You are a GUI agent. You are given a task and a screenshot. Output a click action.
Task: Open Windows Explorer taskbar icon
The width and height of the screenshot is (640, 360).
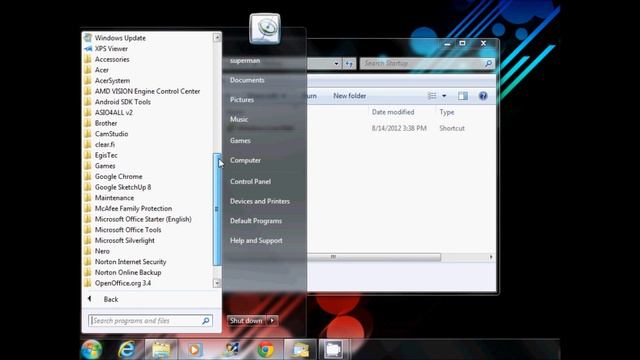161,349
